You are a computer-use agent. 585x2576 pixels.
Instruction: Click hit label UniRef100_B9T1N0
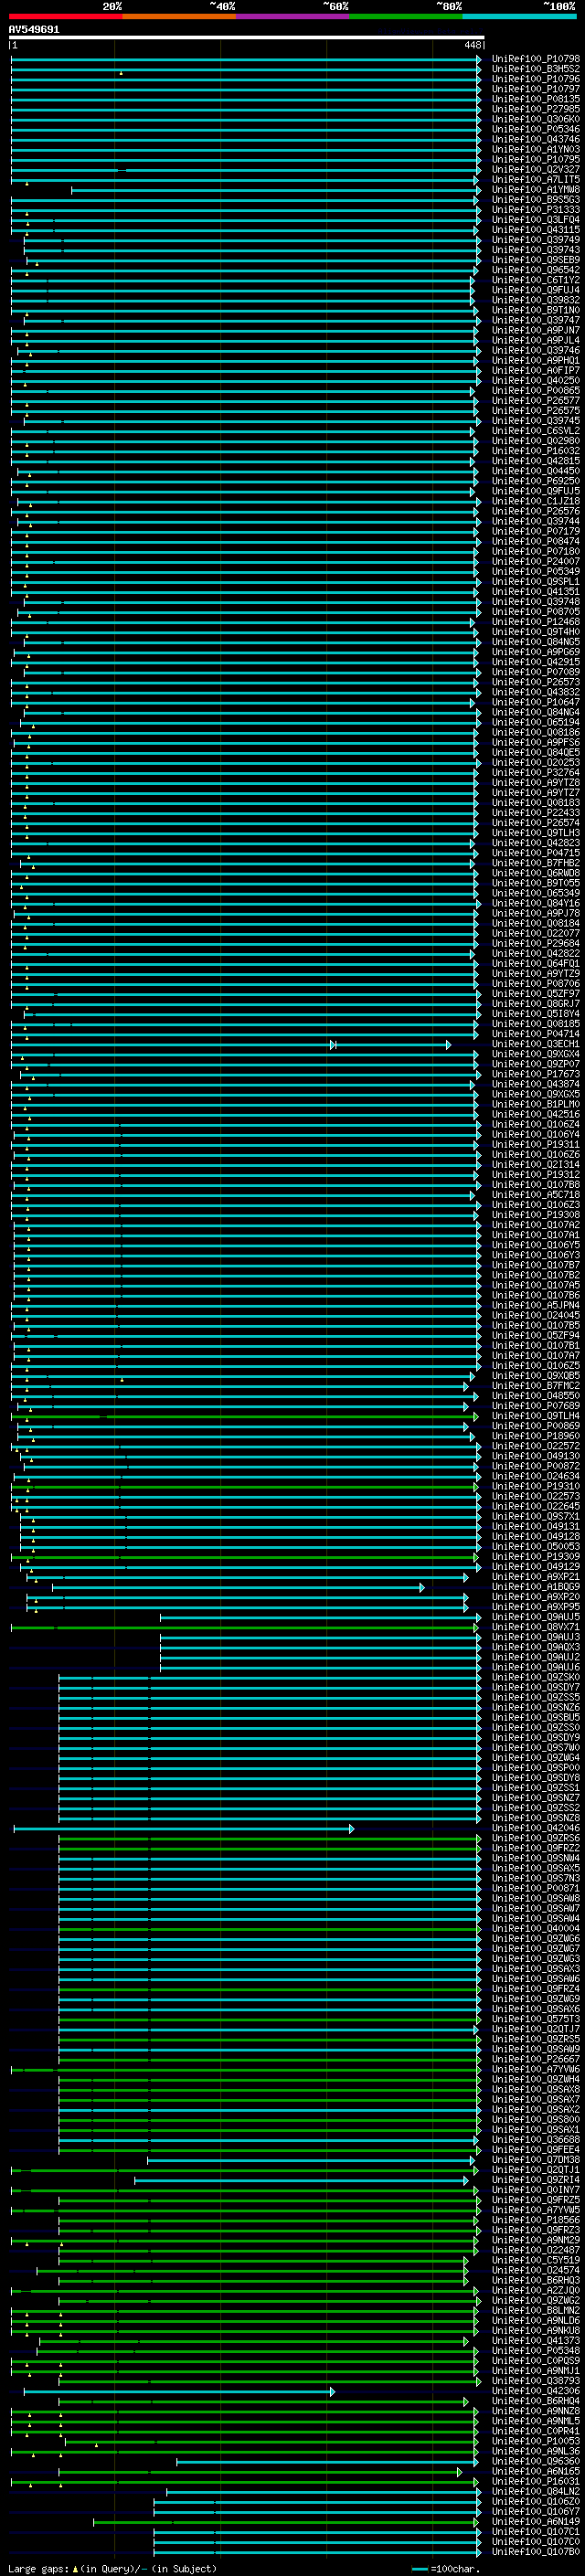tap(536, 311)
